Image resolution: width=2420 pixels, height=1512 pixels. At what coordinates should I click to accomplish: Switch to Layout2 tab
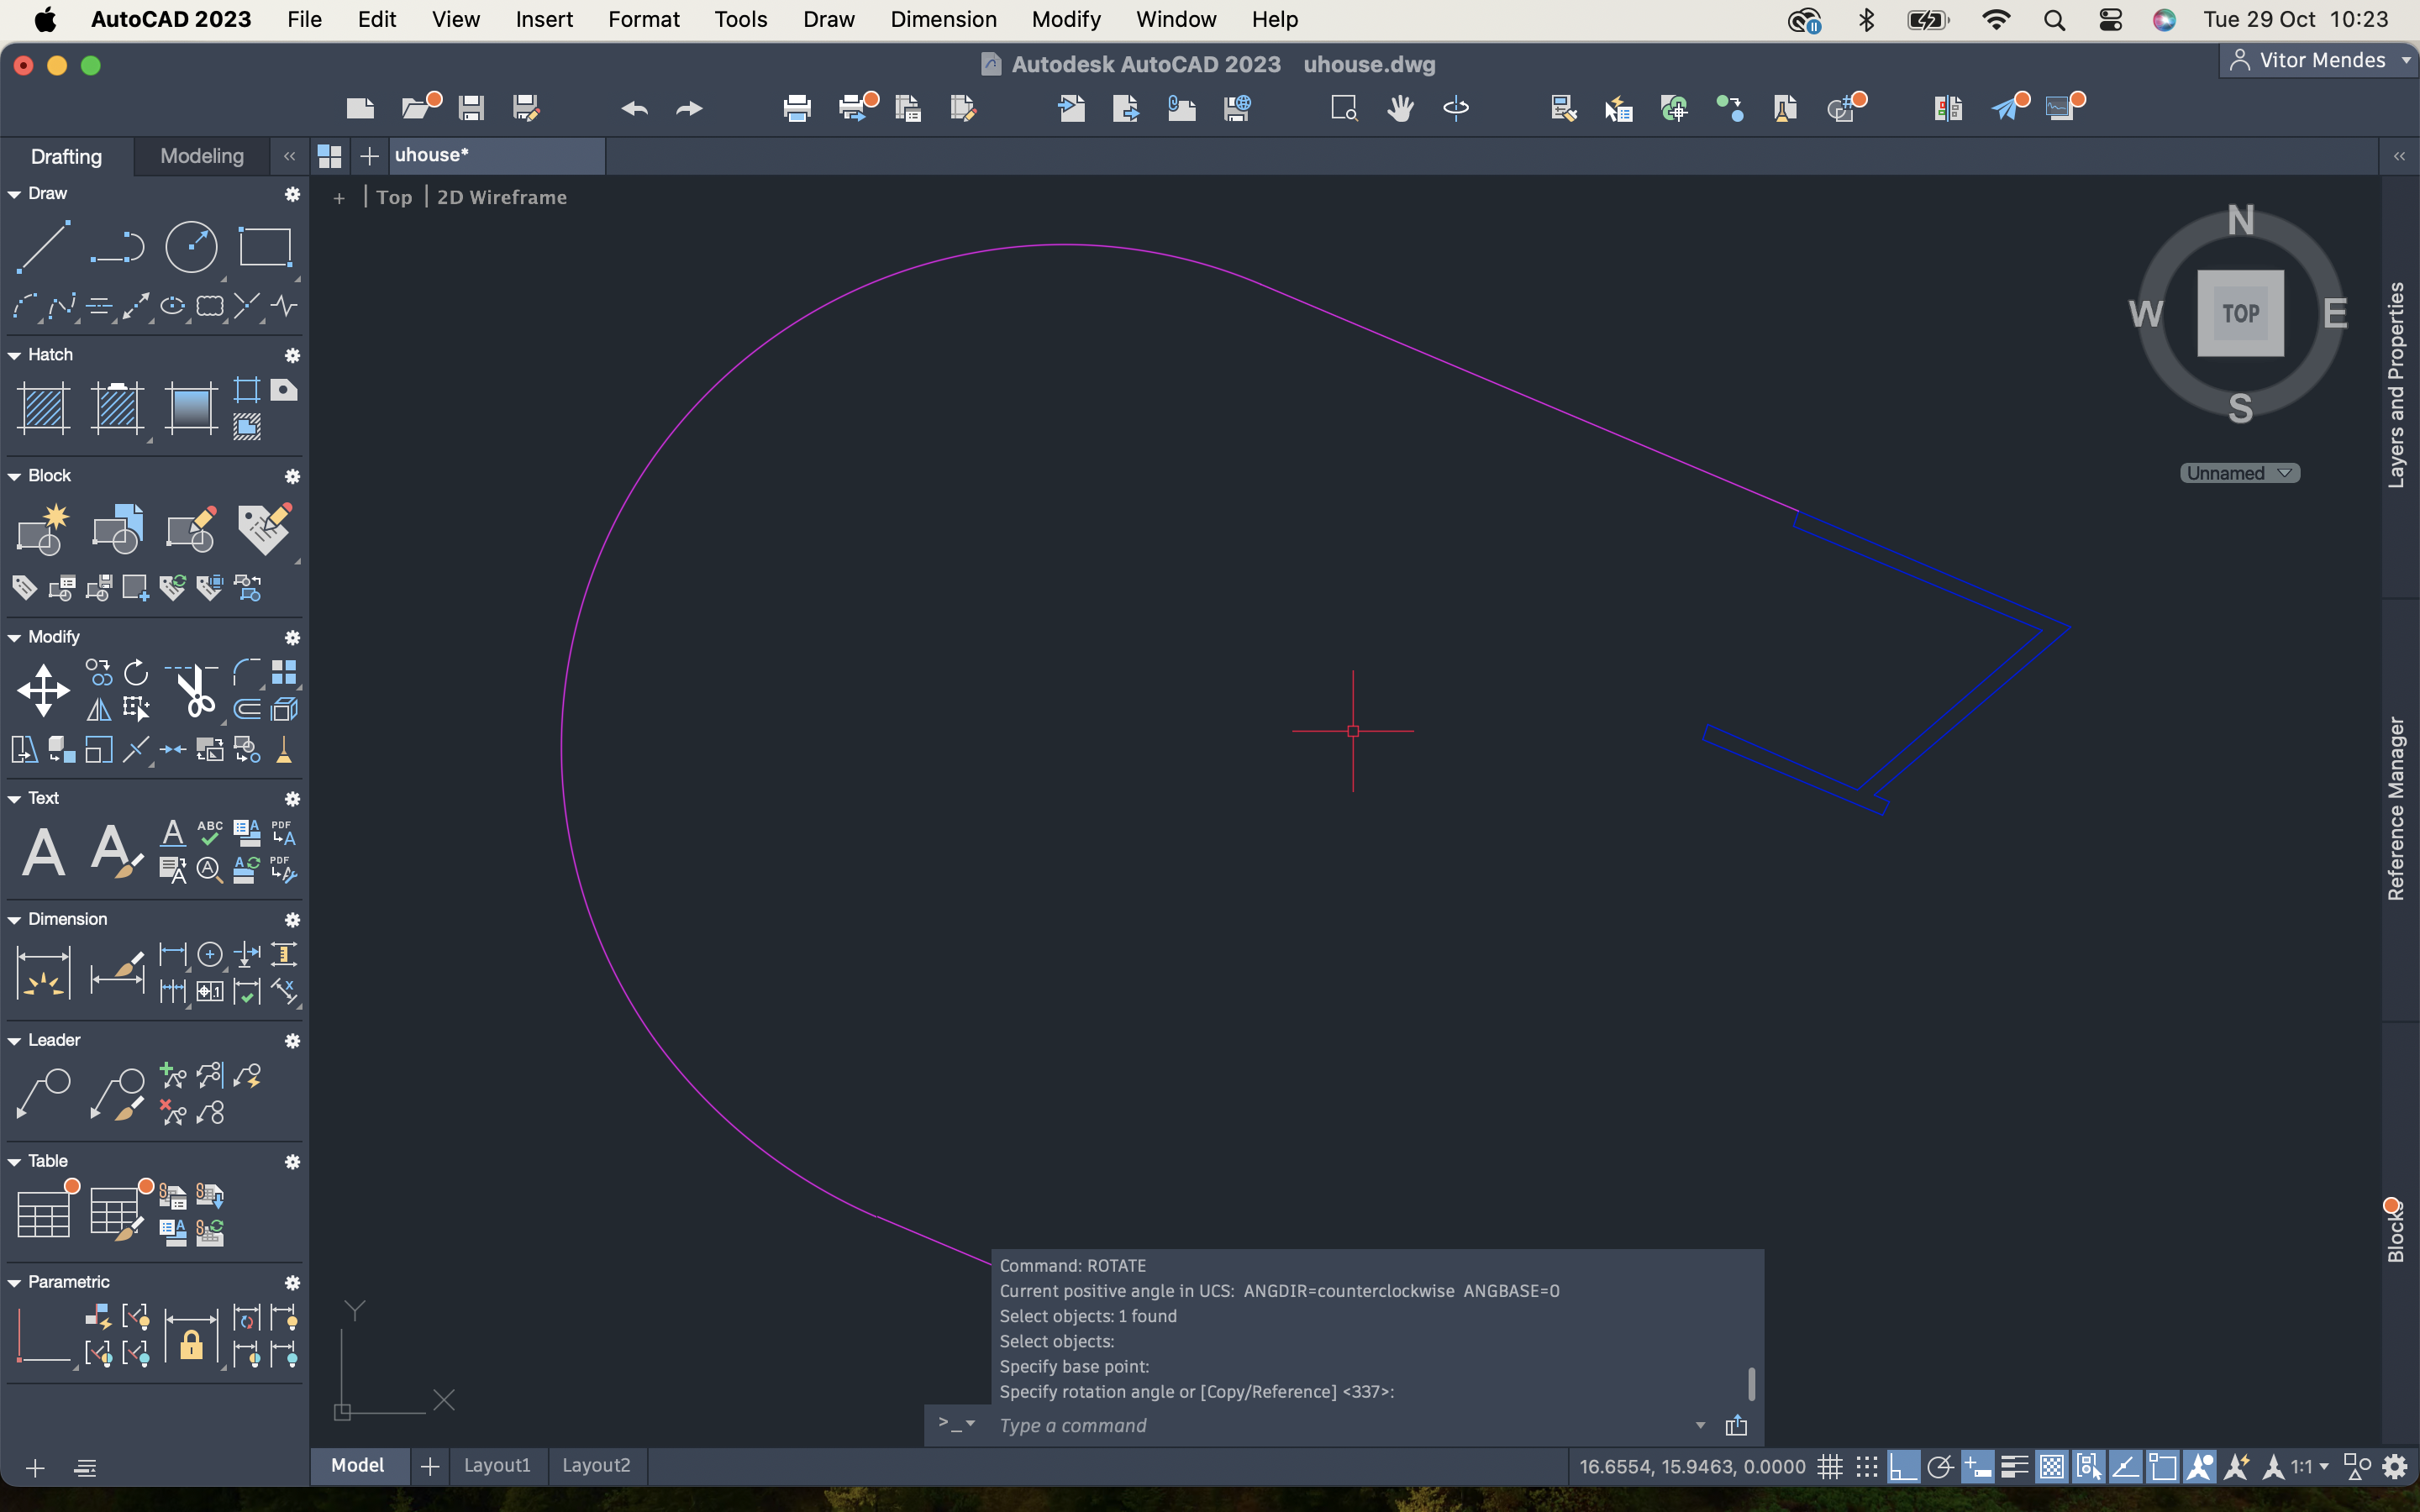pos(596,1465)
